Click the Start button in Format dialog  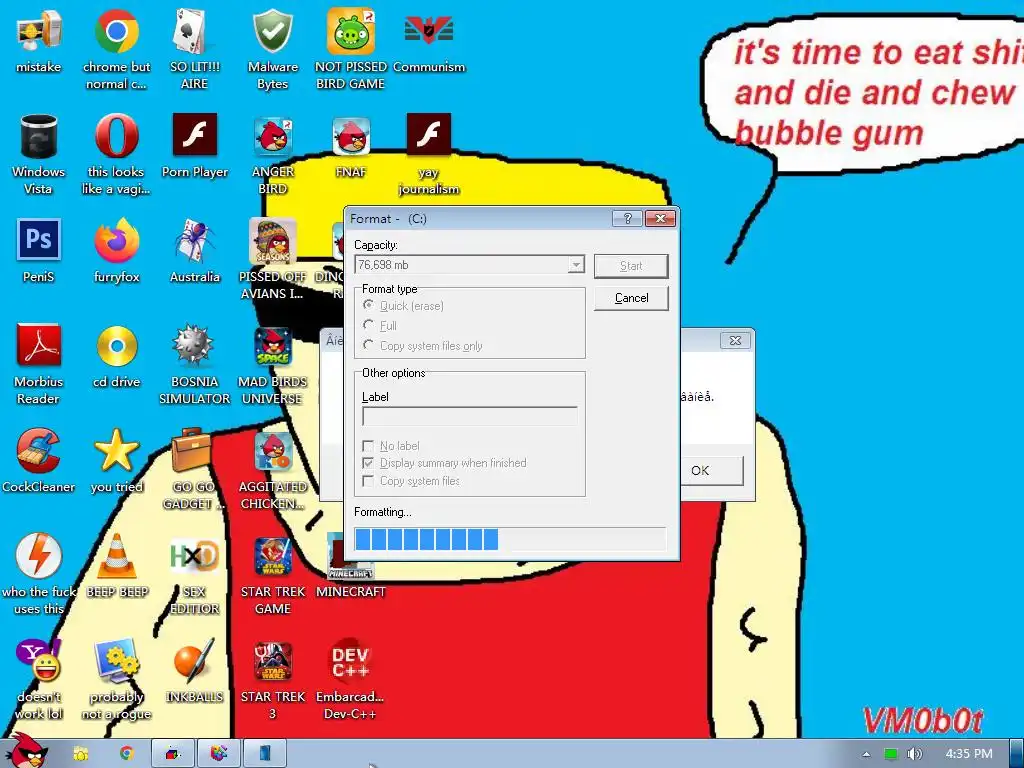631,266
